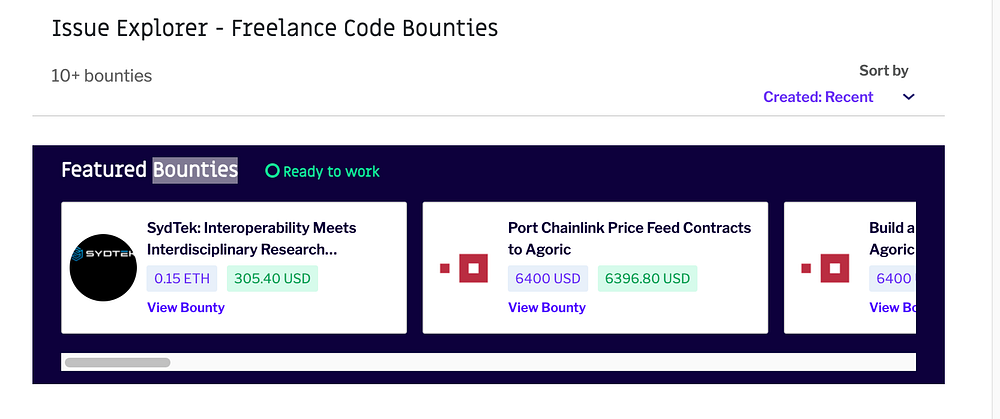Click View Bounty on the third card

(x=892, y=307)
